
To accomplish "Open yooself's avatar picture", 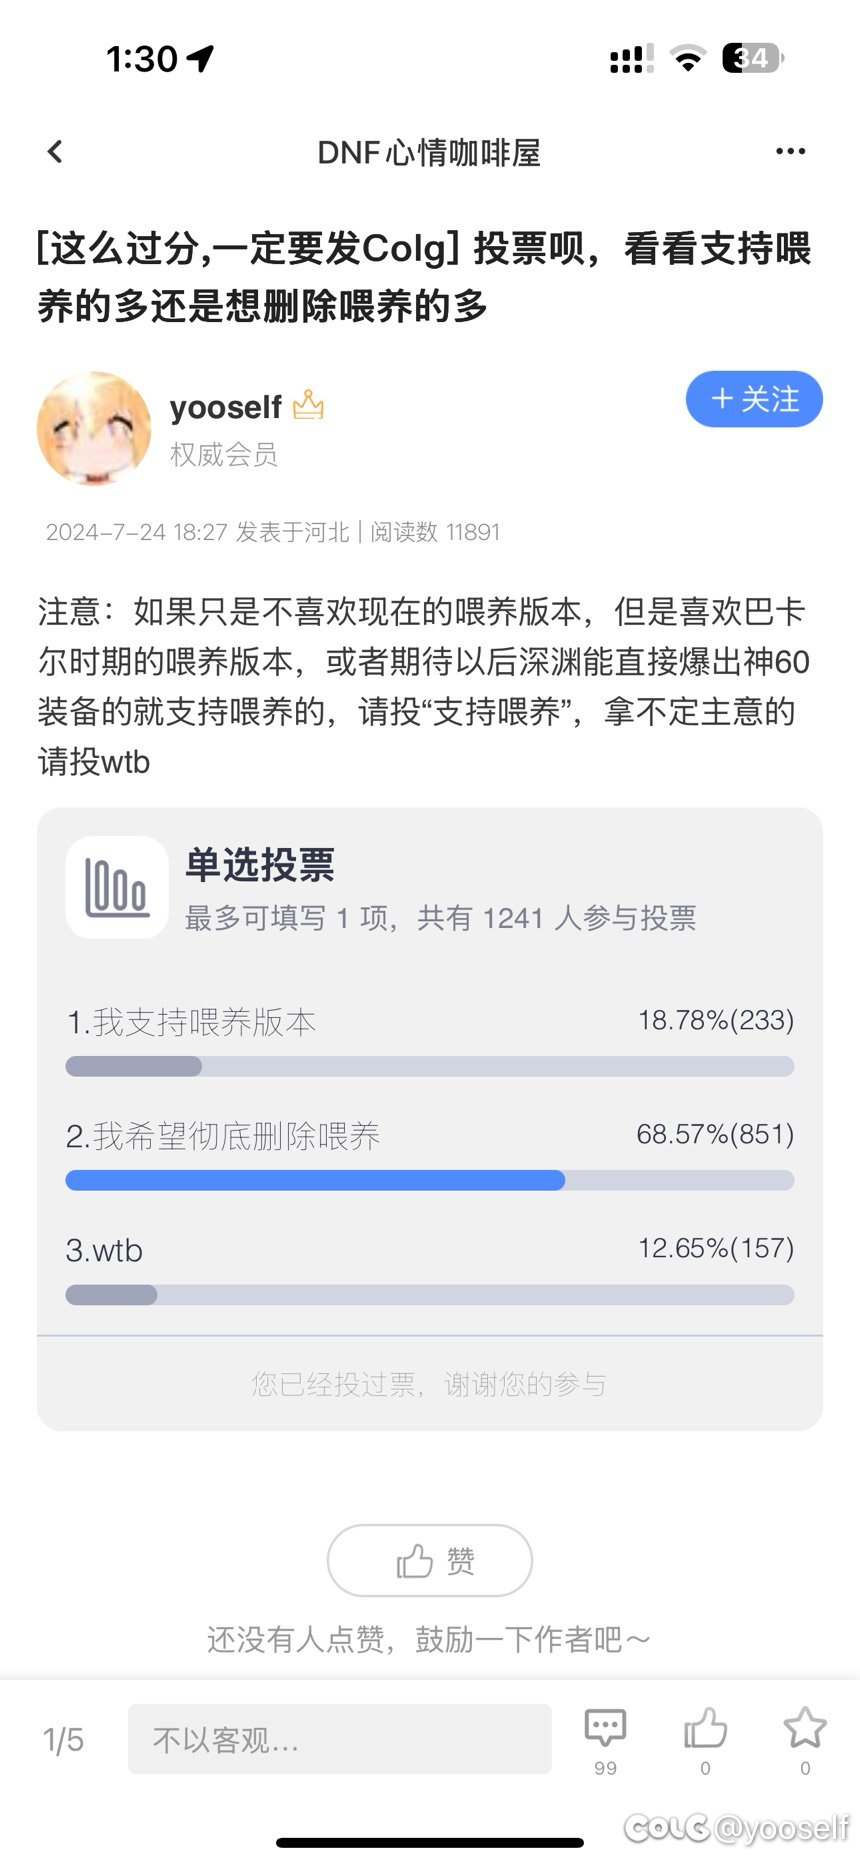I will [x=94, y=428].
